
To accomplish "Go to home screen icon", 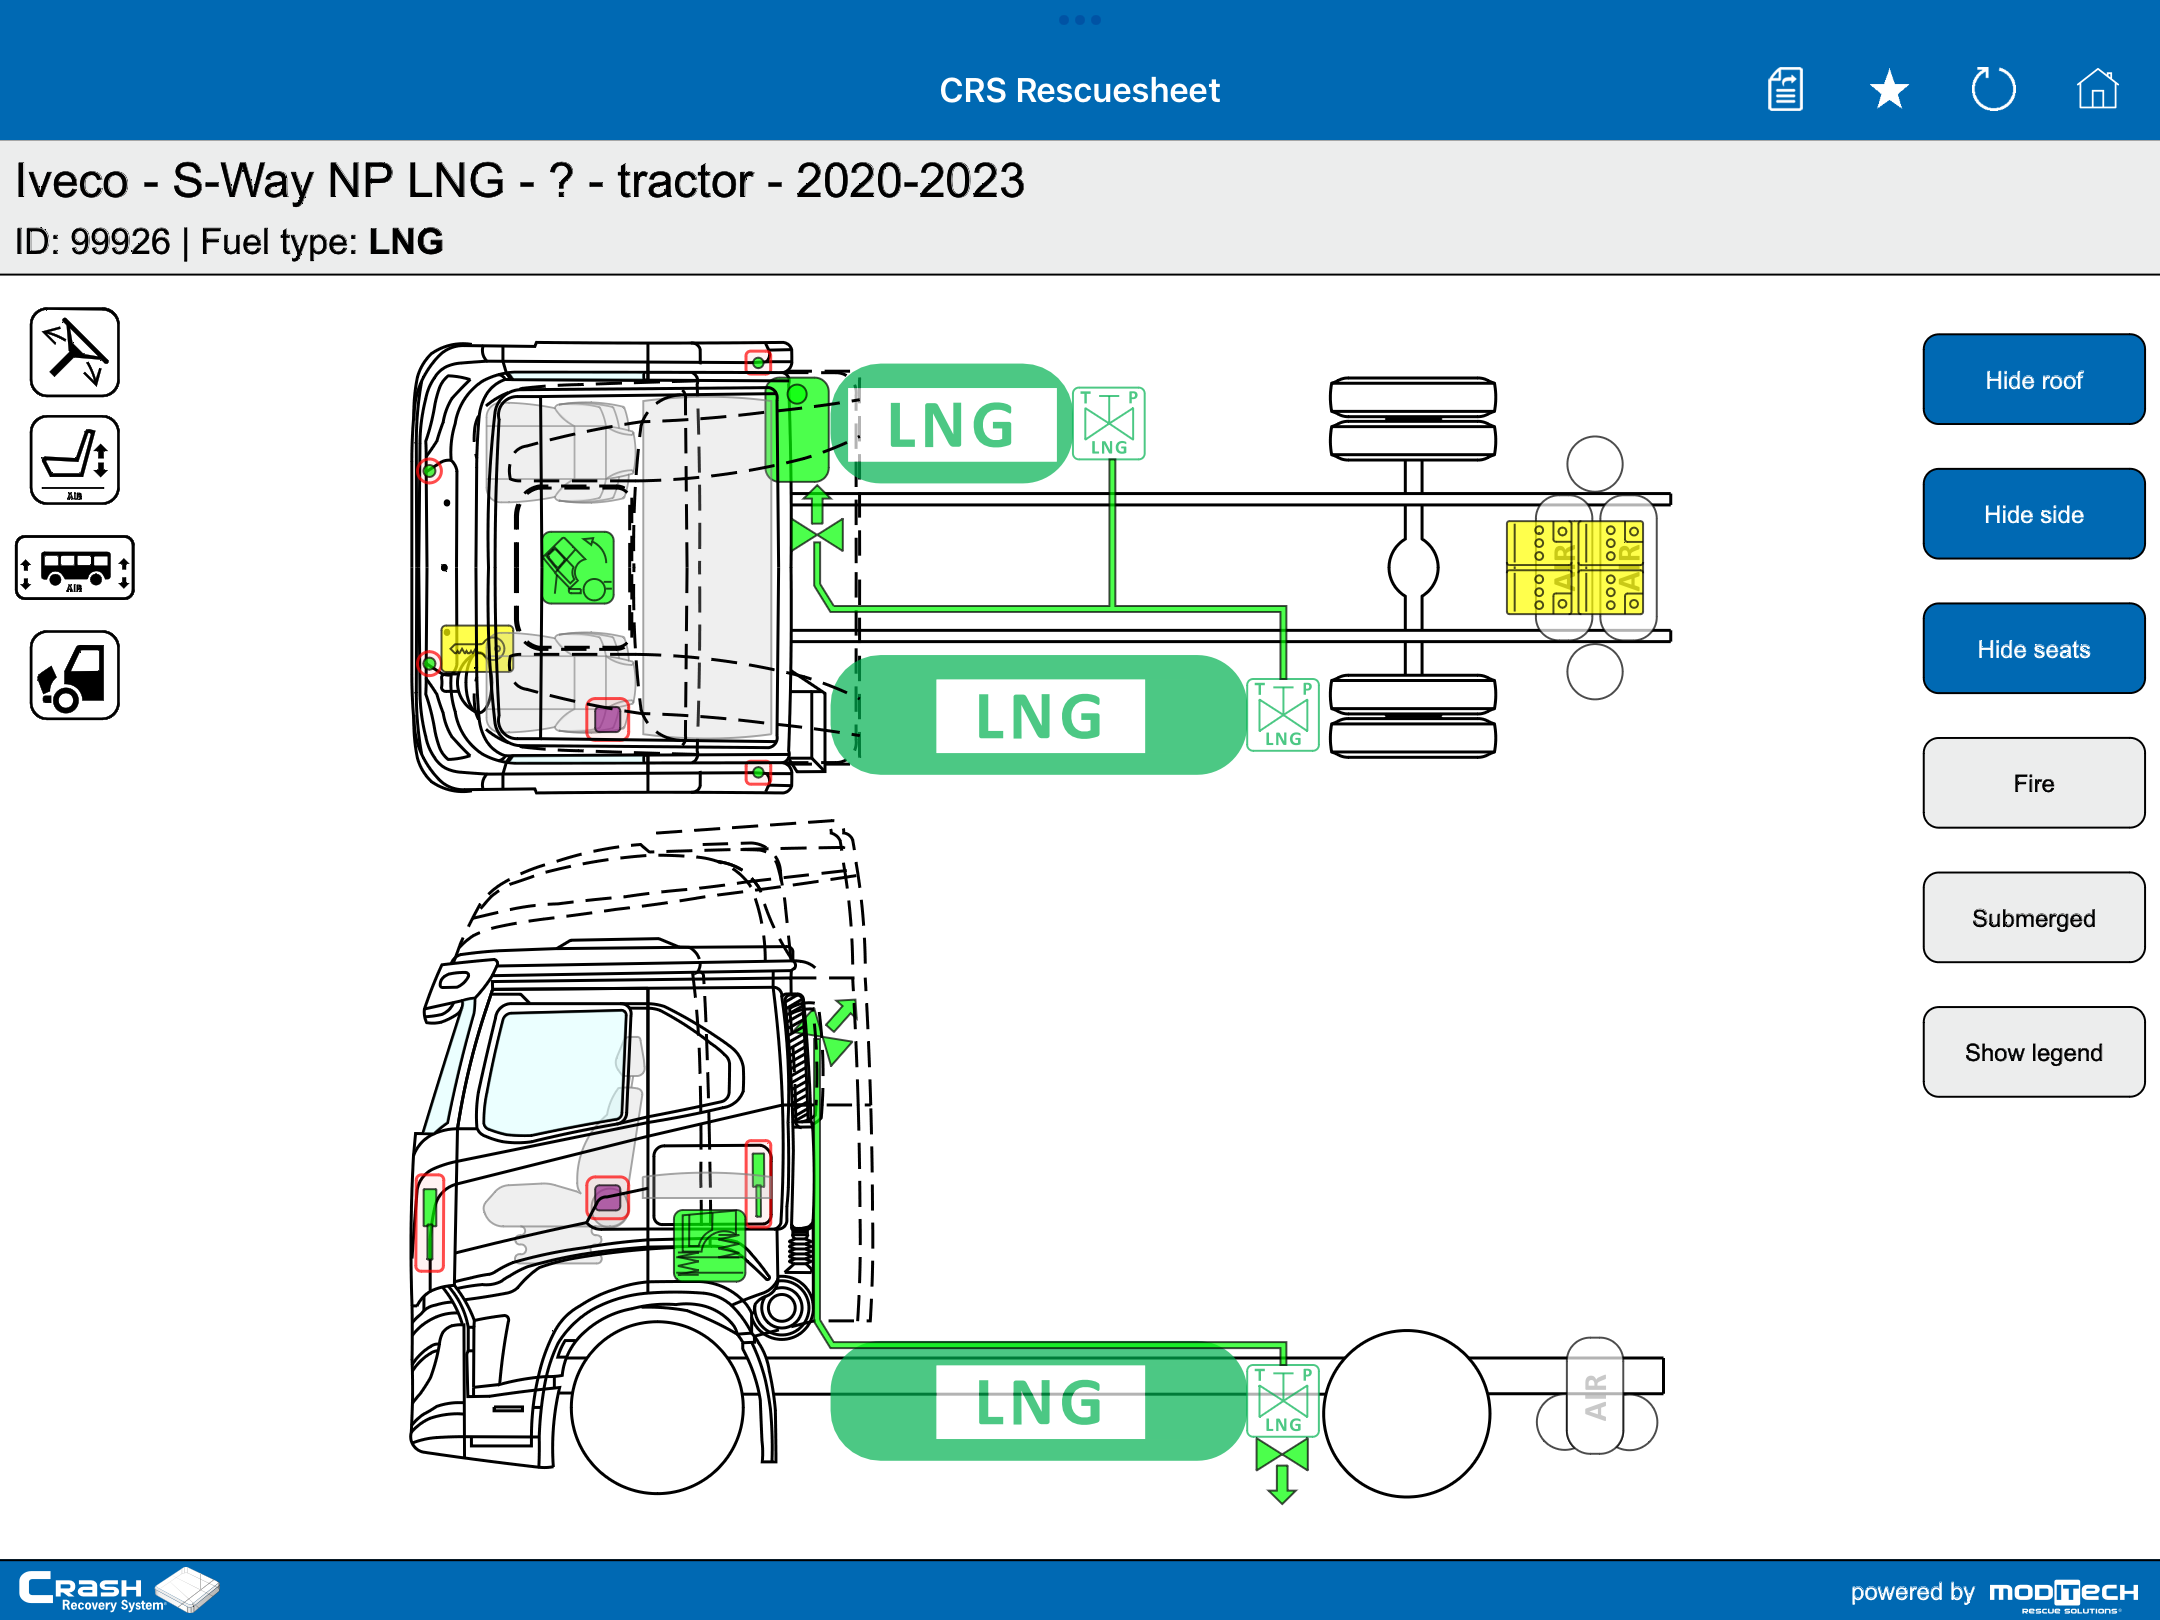I will pos(2097,90).
